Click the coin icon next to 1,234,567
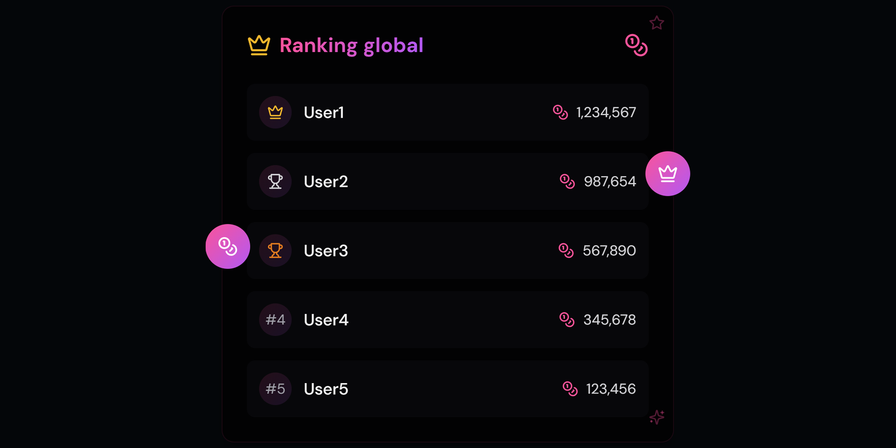This screenshot has height=448, width=896. pos(560,113)
